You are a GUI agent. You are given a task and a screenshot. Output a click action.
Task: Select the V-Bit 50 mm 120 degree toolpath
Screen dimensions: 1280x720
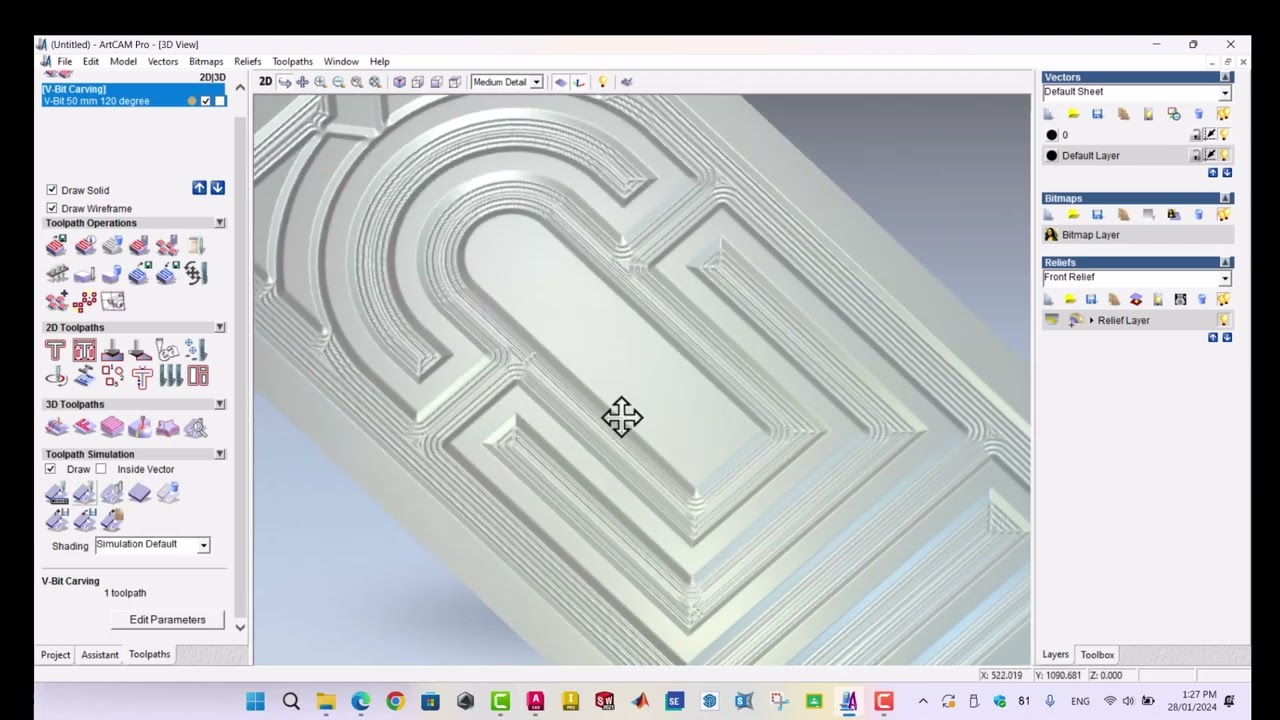96,101
